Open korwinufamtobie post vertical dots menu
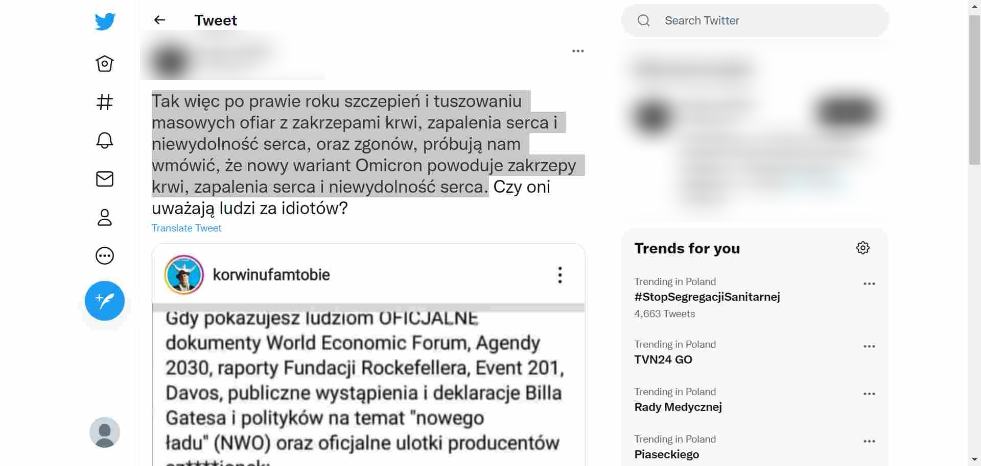The height and width of the screenshot is (466, 981). click(560, 275)
